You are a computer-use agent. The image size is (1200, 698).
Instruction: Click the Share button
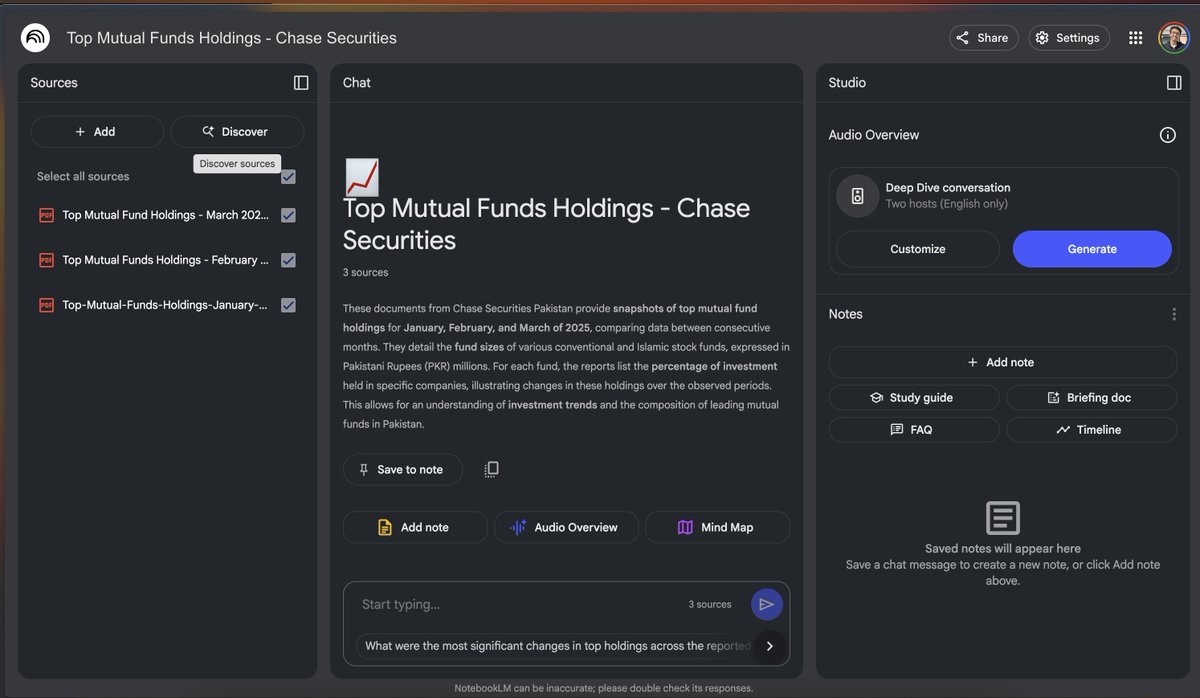coord(983,38)
